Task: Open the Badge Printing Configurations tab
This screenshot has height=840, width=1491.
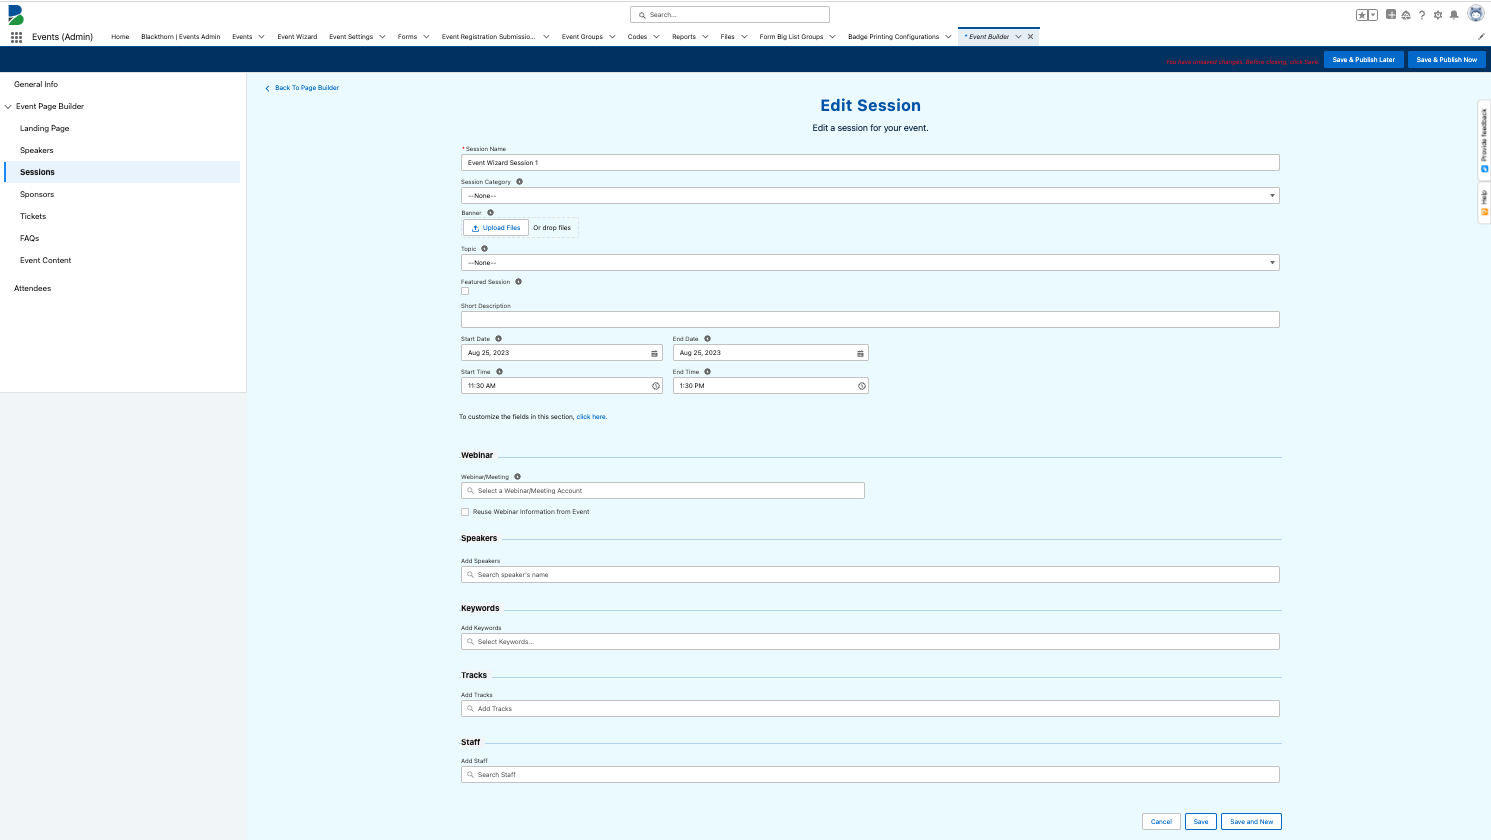Action: coord(893,37)
